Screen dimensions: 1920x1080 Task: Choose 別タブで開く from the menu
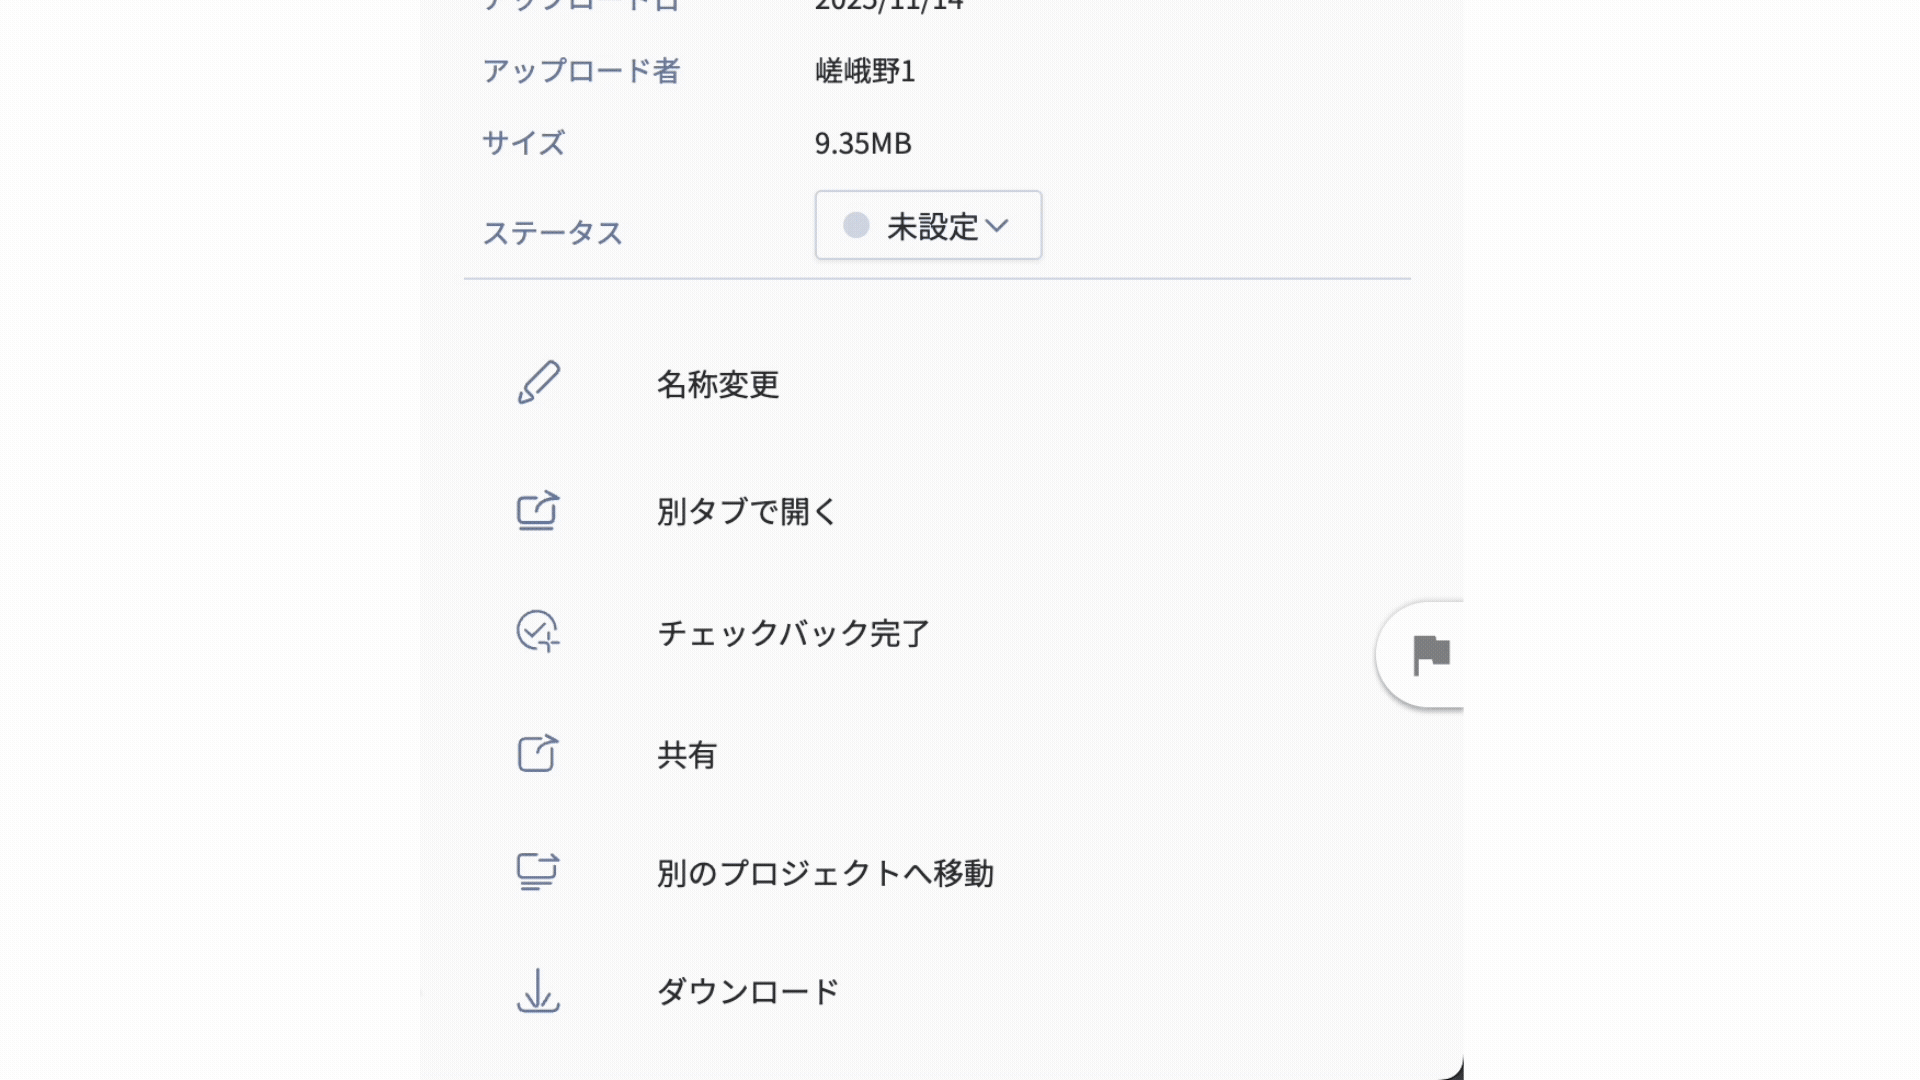(x=746, y=512)
